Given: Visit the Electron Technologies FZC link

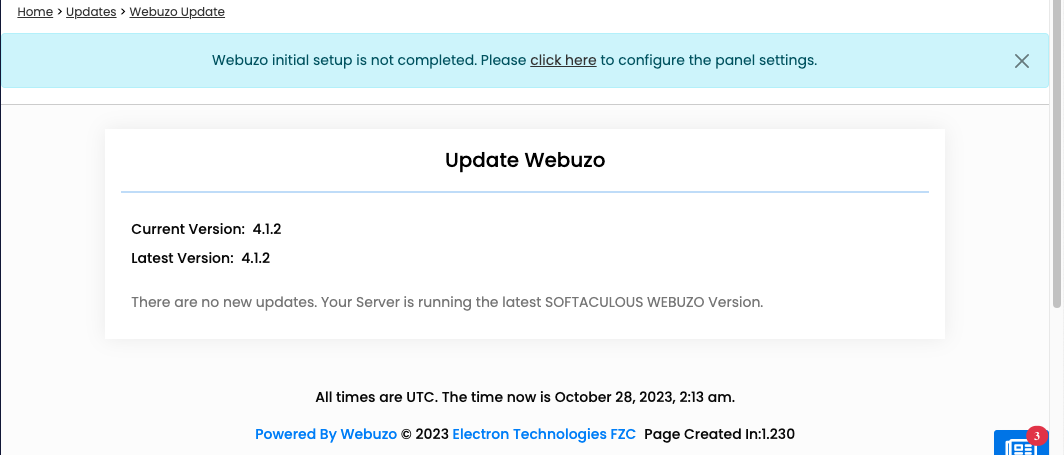Looking at the screenshot, I should (544, 434).
